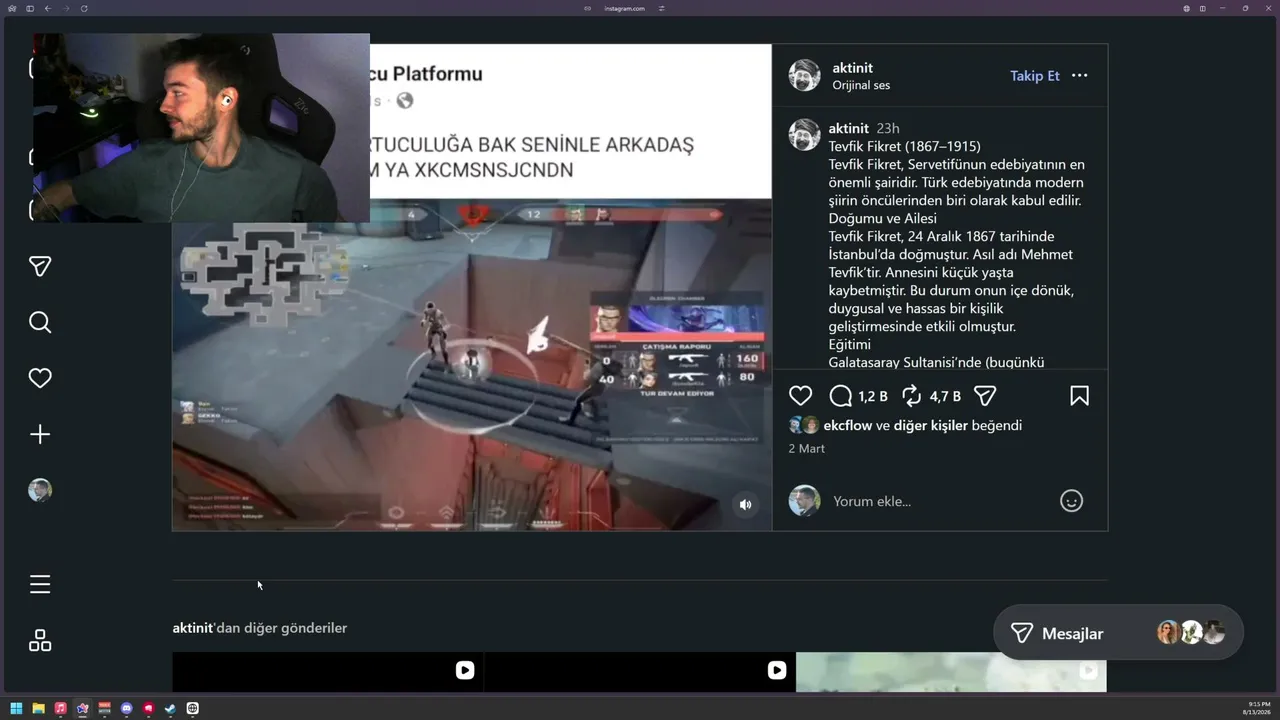Open site controls icon beside the address
This screenshot has height=720, width=1280.
coord(661,8)
